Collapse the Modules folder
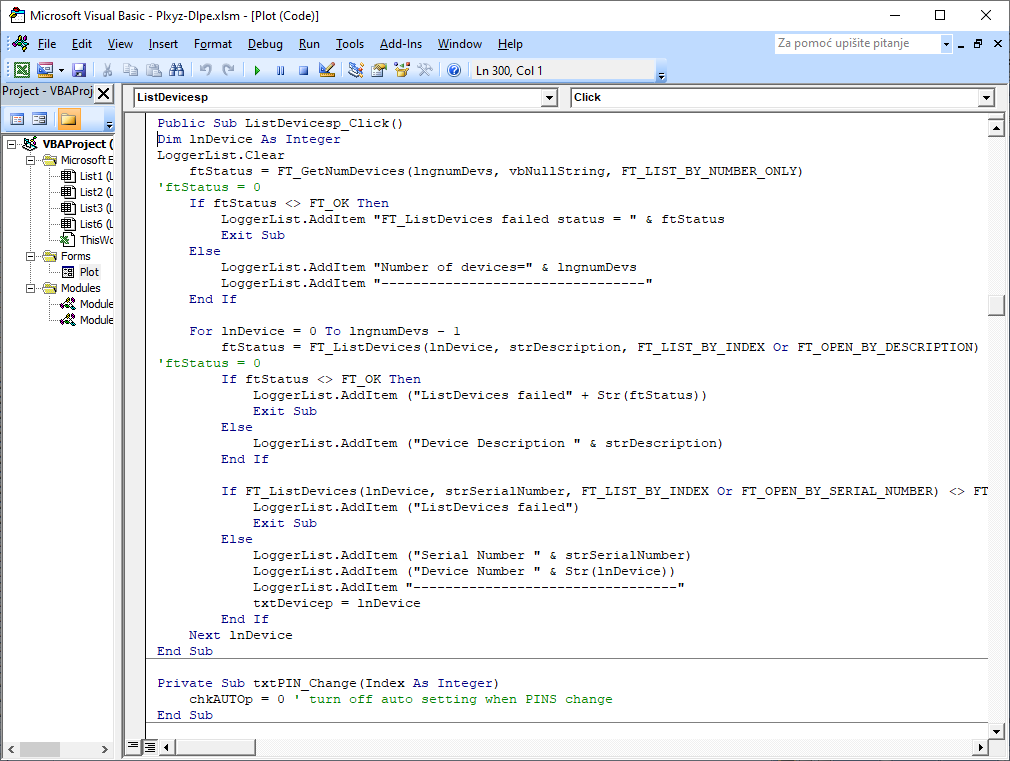 tap(30, 289)
